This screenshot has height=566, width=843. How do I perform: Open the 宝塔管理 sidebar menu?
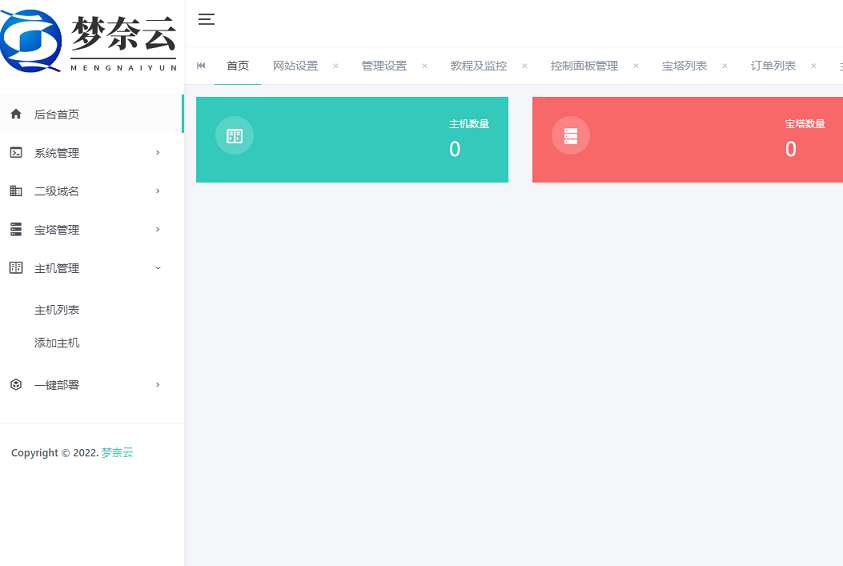coord(91,230)
